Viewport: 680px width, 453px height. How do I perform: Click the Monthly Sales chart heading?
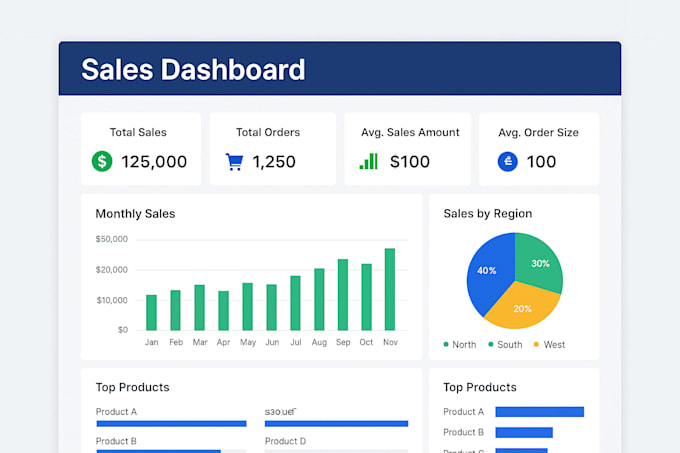(135, 214)
